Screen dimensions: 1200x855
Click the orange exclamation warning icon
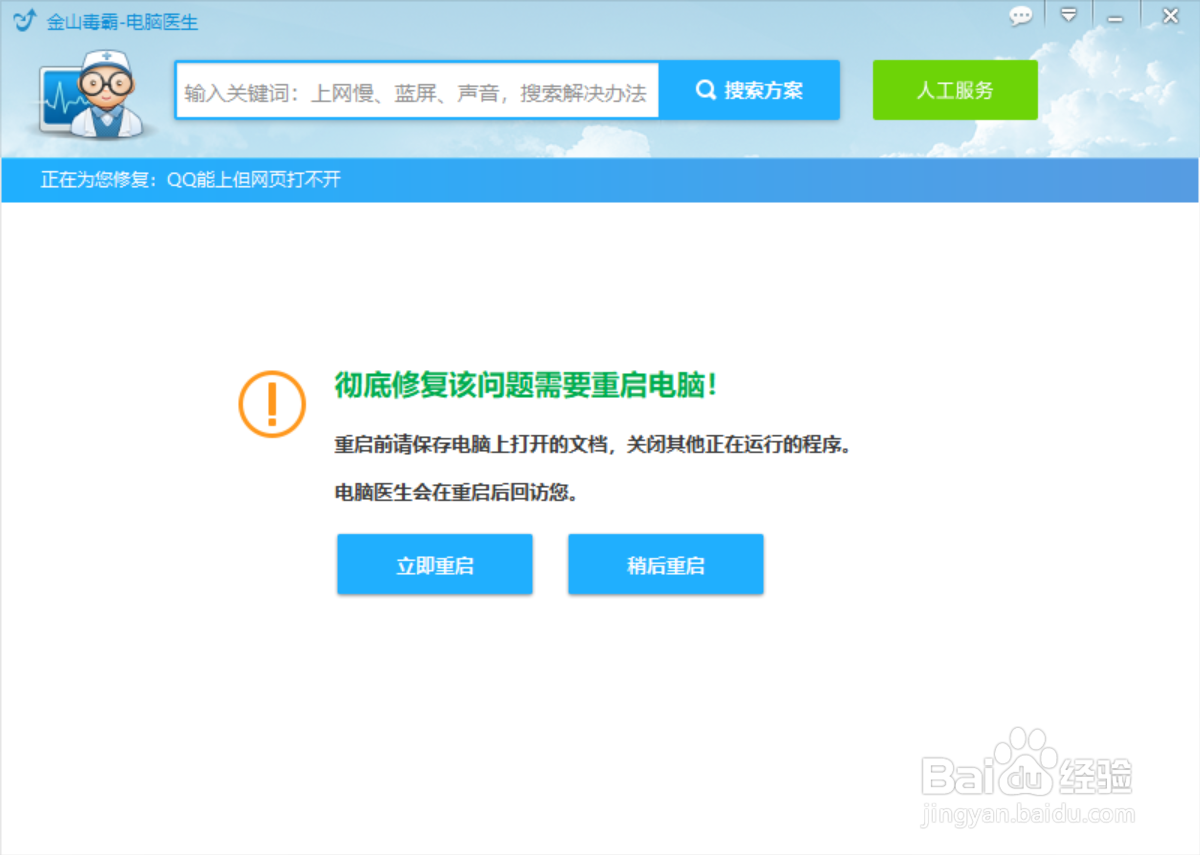(x=272, y=404)
